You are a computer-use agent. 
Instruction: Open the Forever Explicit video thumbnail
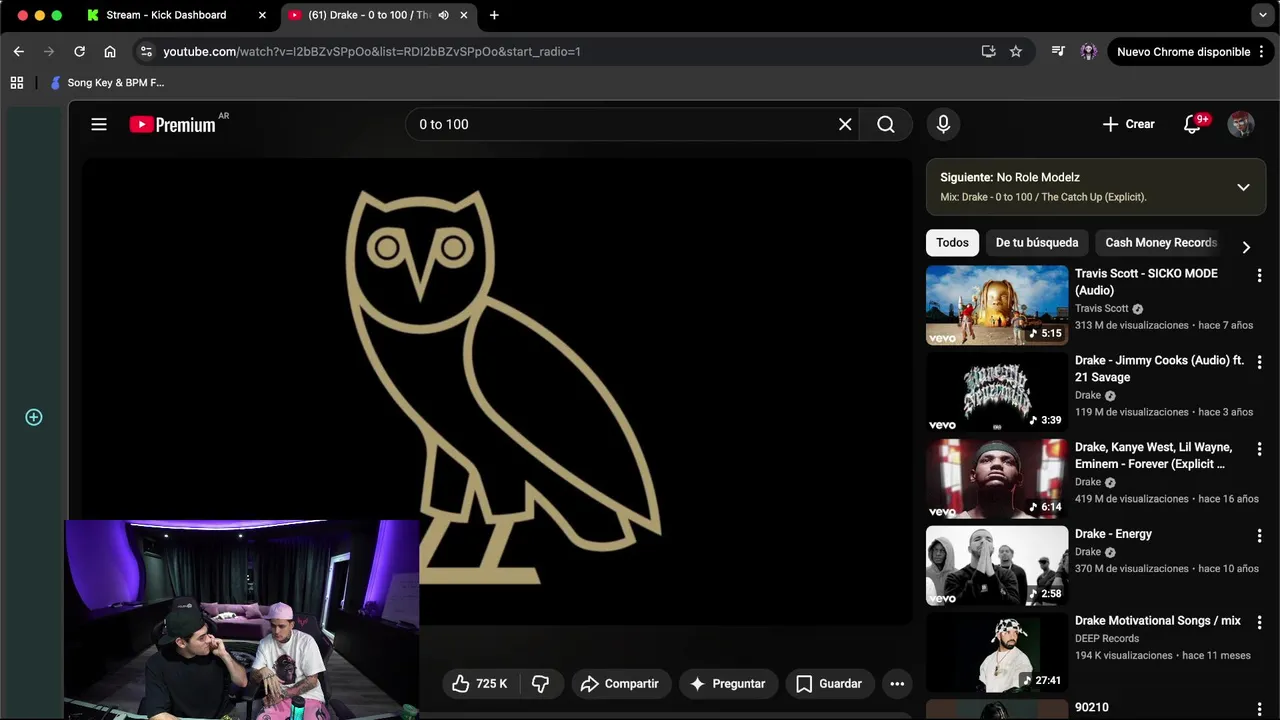click(997, 479)
